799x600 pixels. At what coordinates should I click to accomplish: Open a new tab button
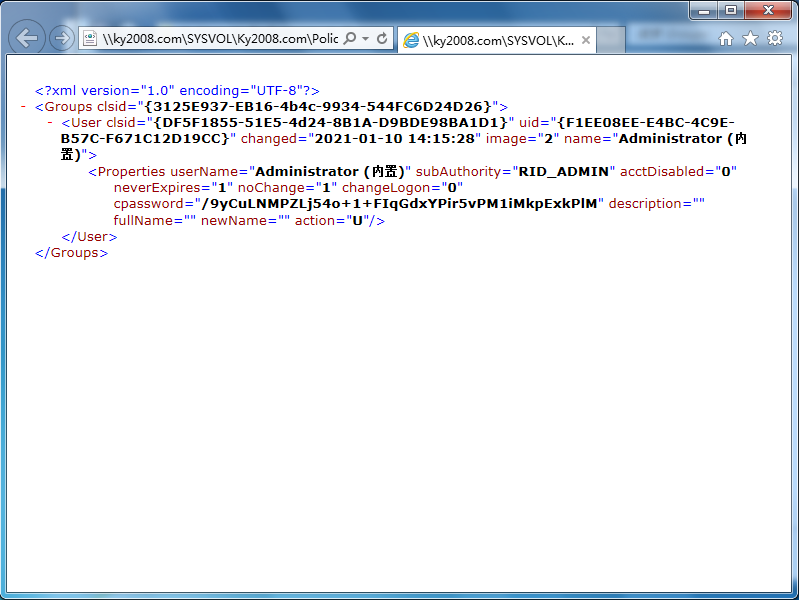[610, 39]
